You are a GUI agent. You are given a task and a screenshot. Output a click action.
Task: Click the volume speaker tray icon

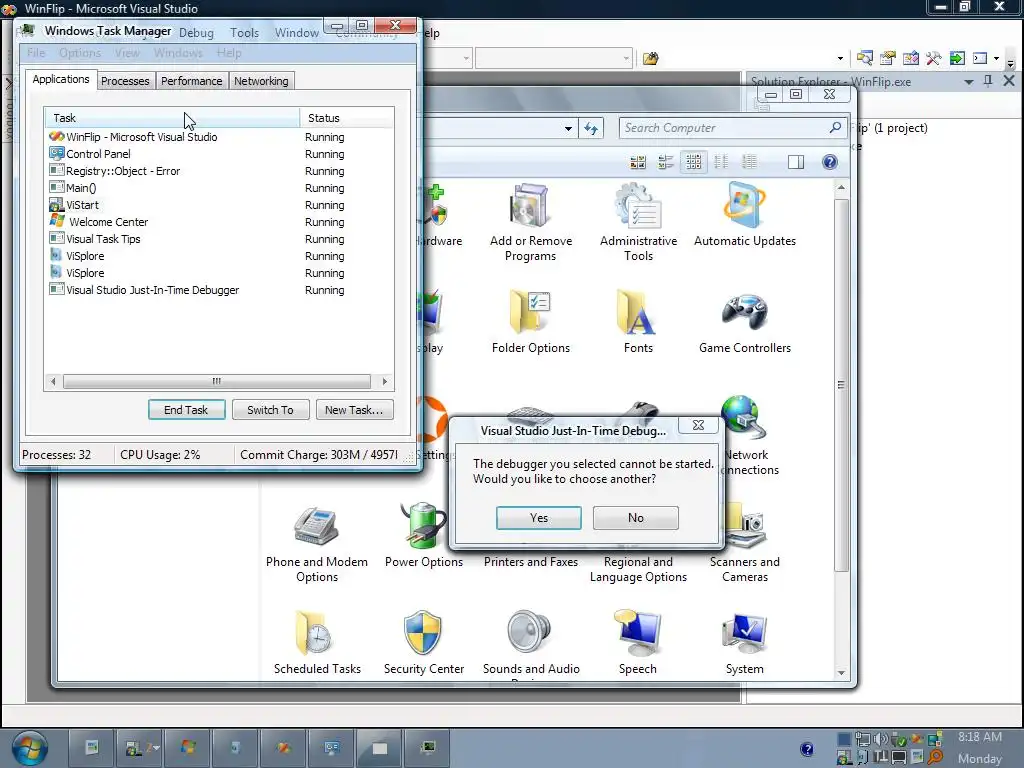pos(881,739)
